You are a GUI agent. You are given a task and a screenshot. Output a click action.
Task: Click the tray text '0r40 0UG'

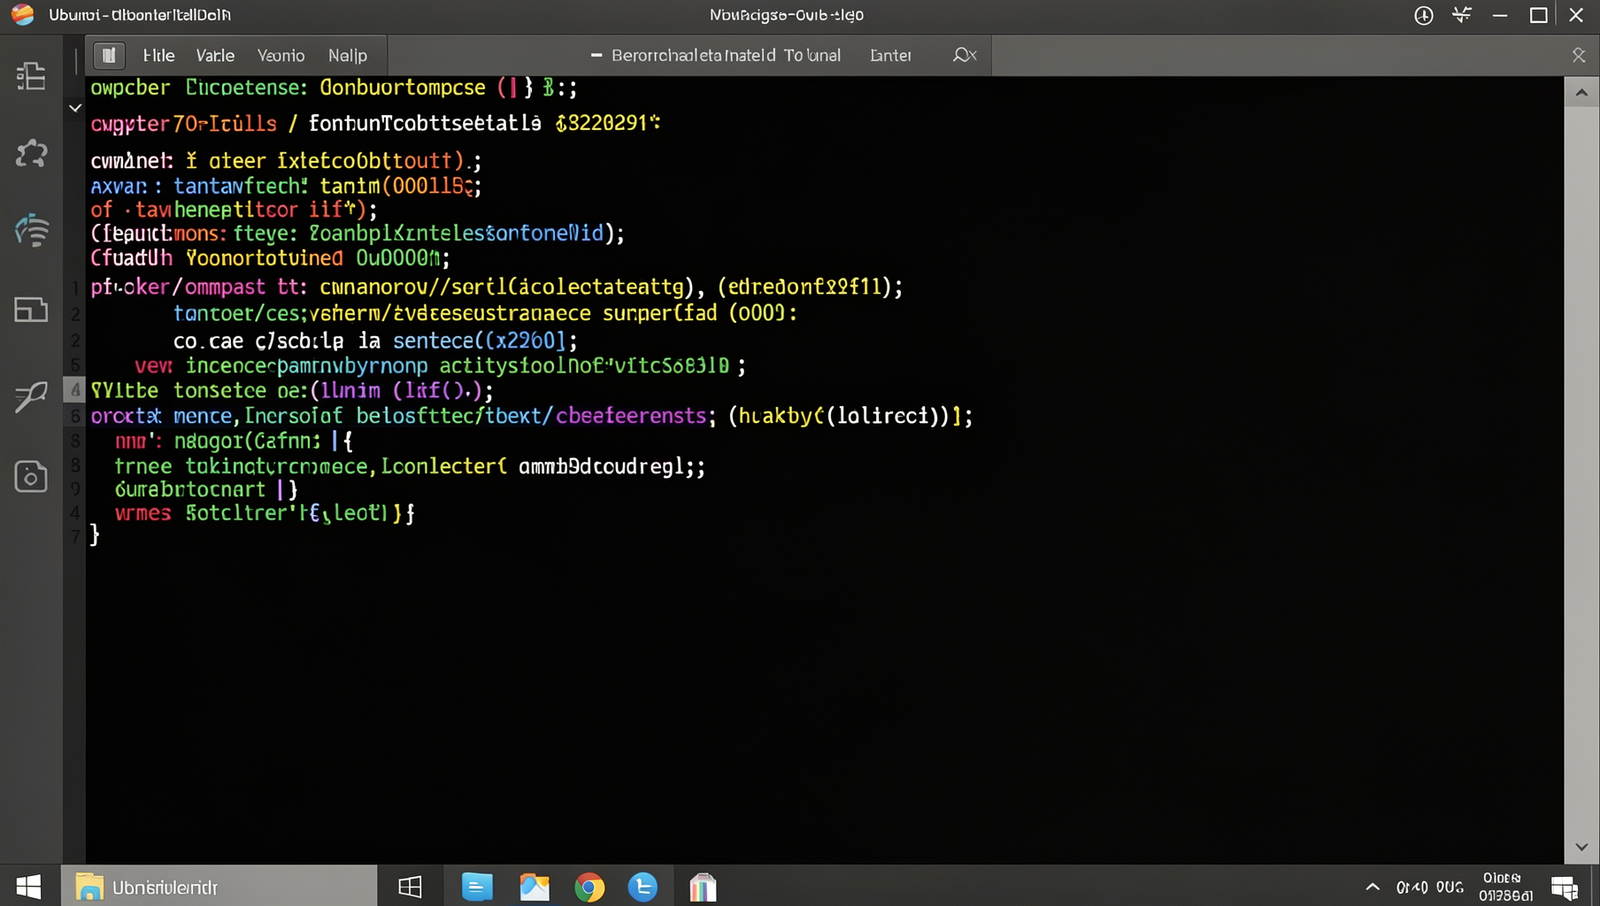coord(1430,887)
